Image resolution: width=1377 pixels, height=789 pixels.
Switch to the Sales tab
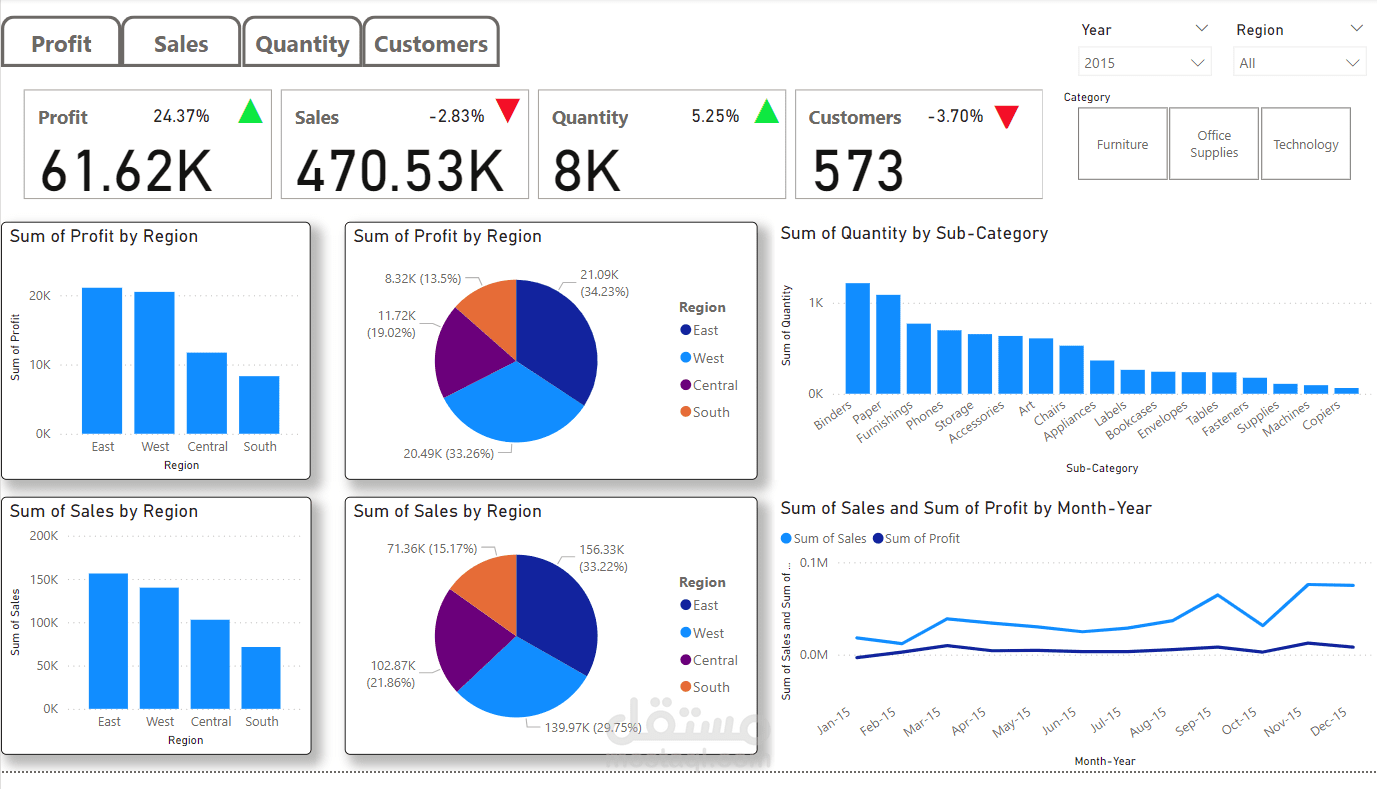coord(180,42)
